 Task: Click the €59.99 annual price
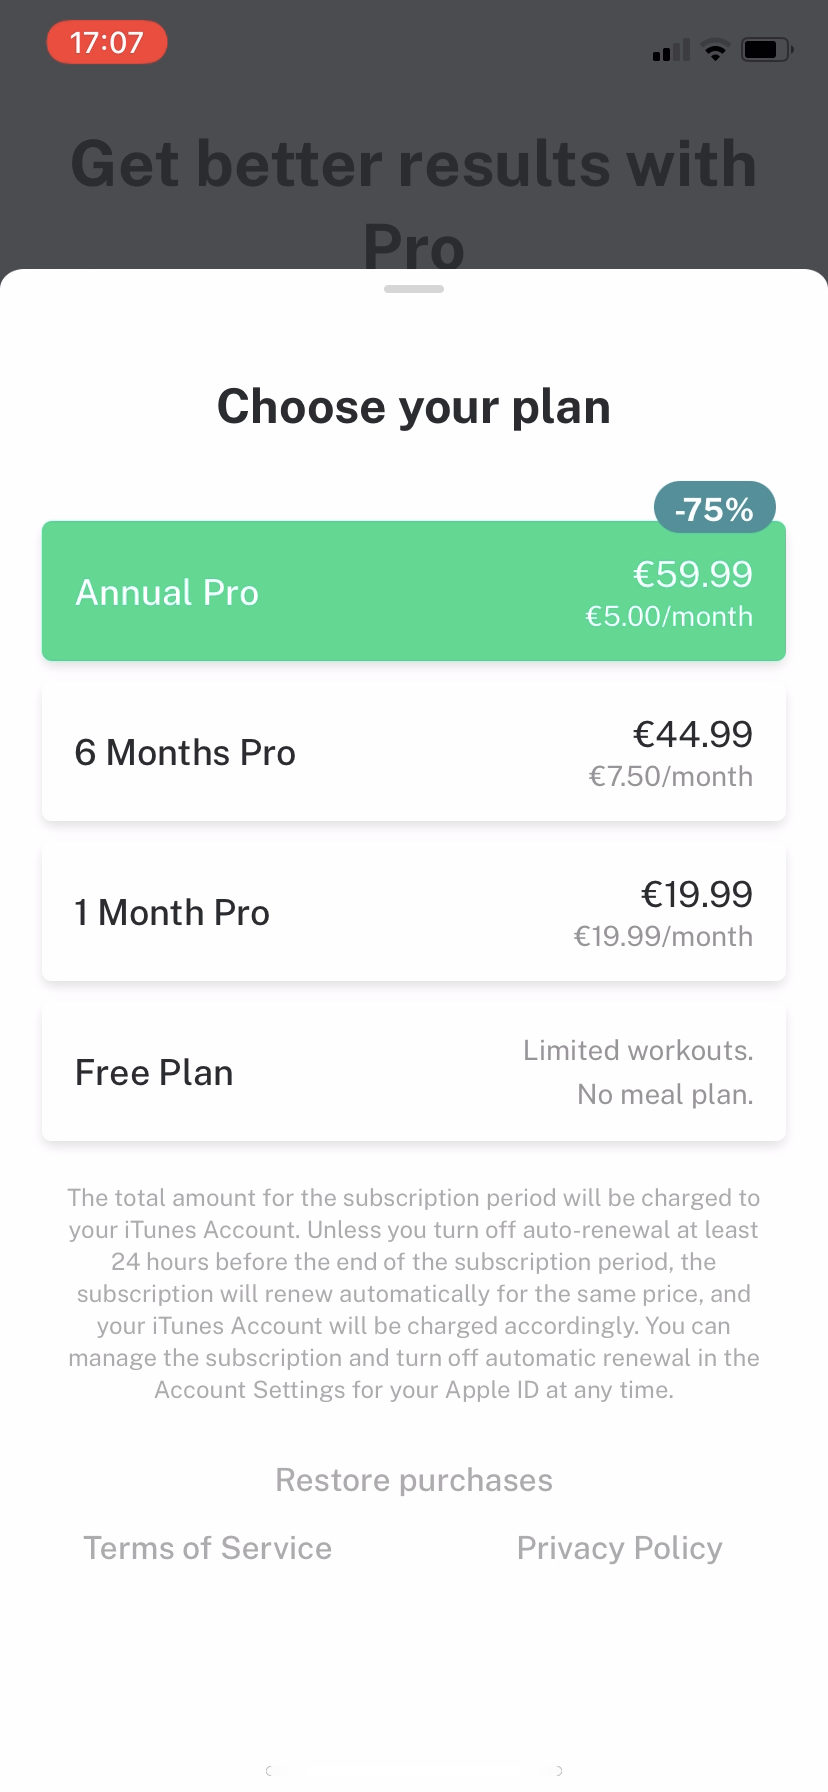693,574
